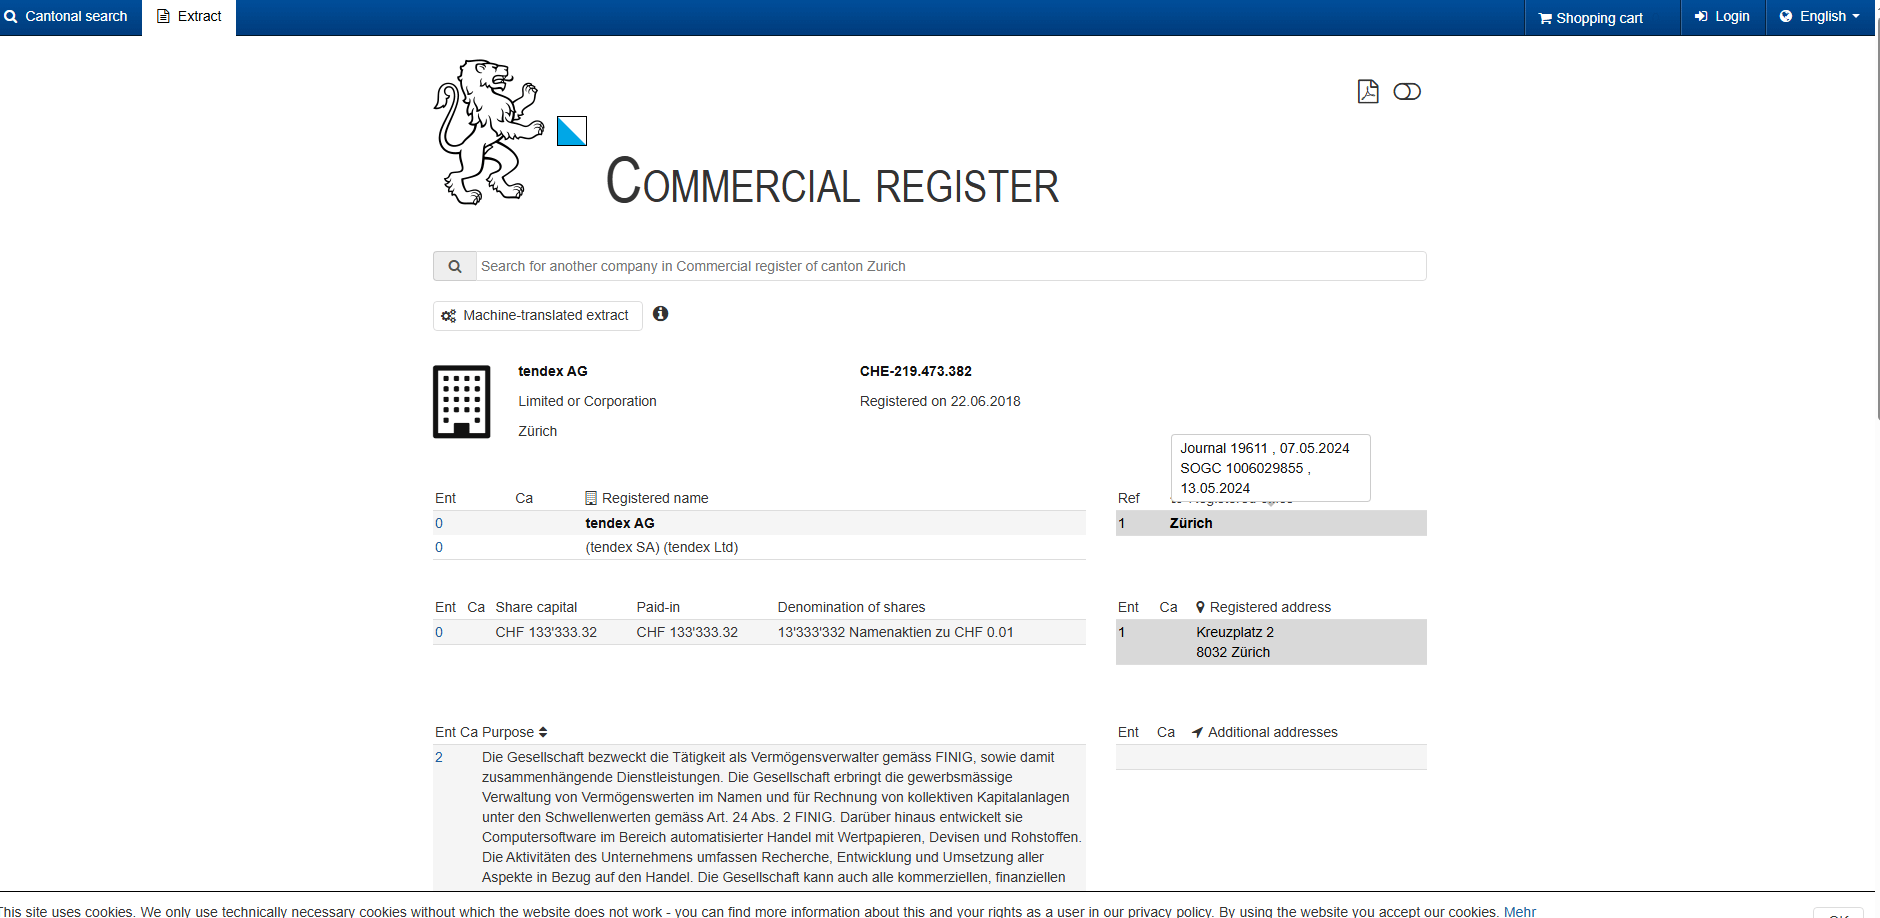The width and height of the screenshot is (1880, 918).
Task: Click entry number 2 in Purpose row
Action: [x=439, y=757]
